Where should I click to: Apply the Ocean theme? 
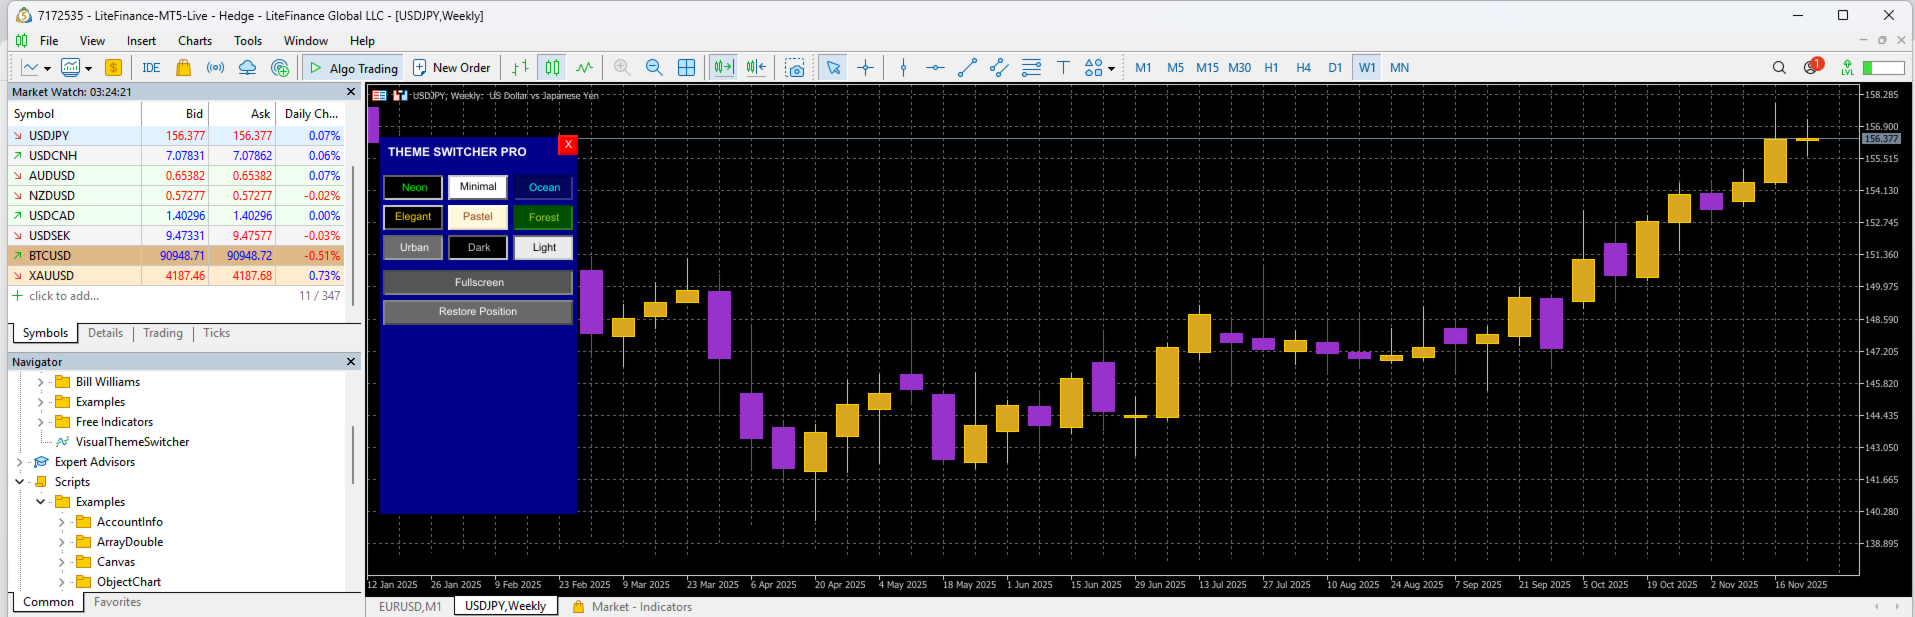coord(544,187)
